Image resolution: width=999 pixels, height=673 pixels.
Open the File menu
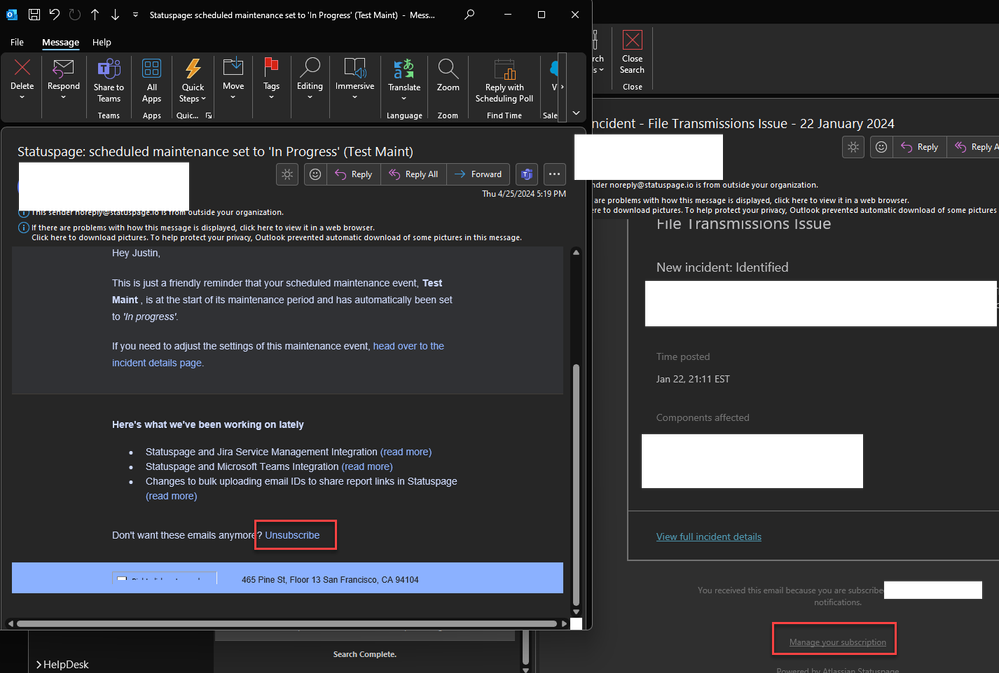tap(17, 42)
